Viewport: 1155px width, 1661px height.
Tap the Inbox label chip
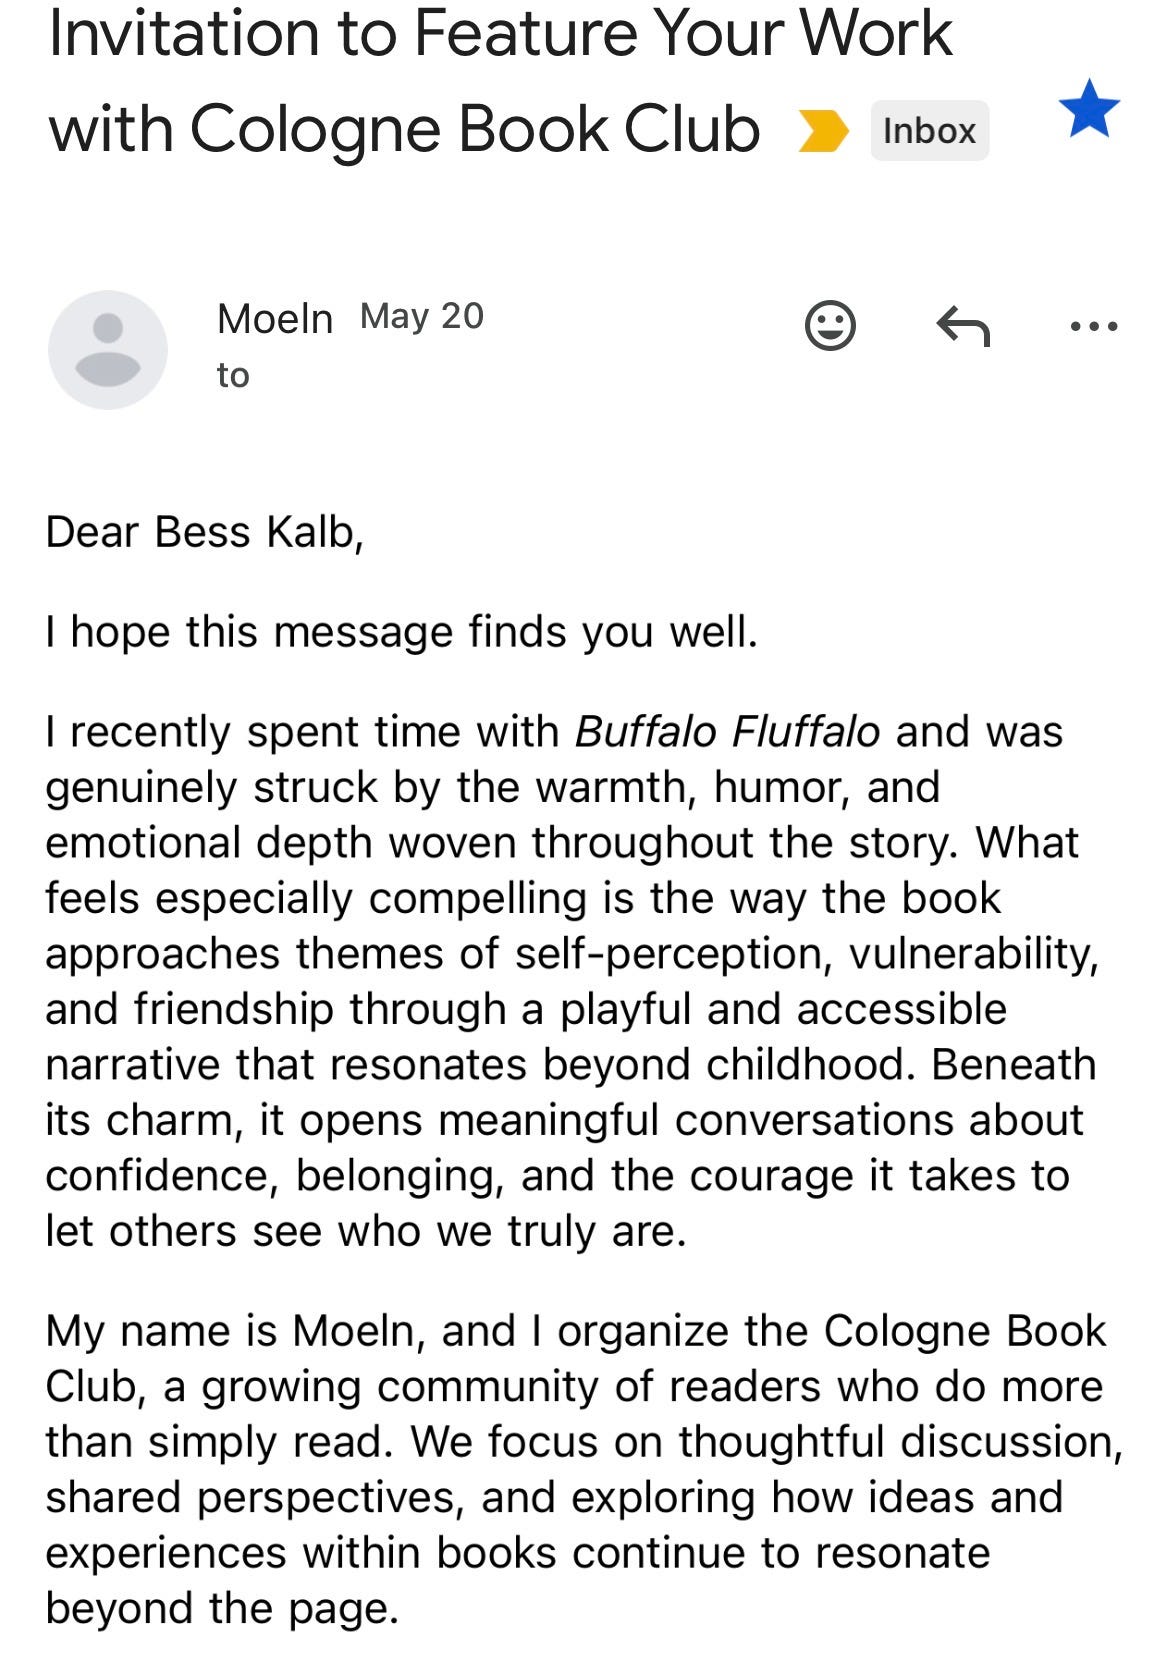tap(929, 131)
